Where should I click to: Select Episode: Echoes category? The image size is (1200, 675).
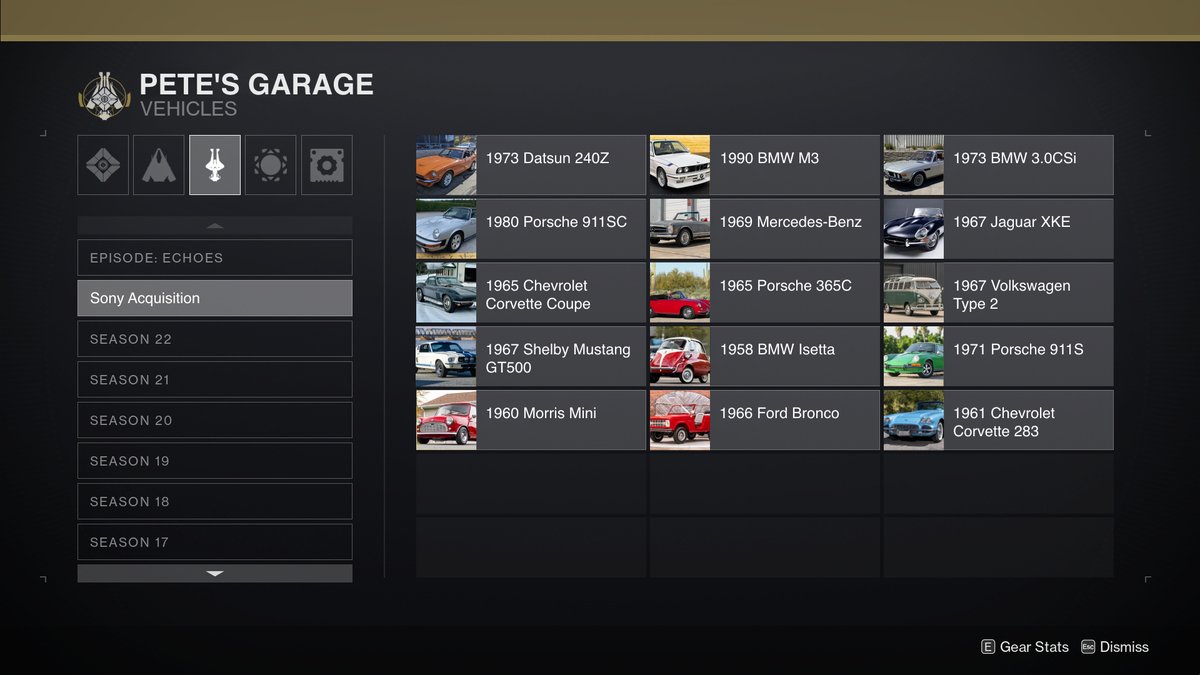tap(215, 258)
